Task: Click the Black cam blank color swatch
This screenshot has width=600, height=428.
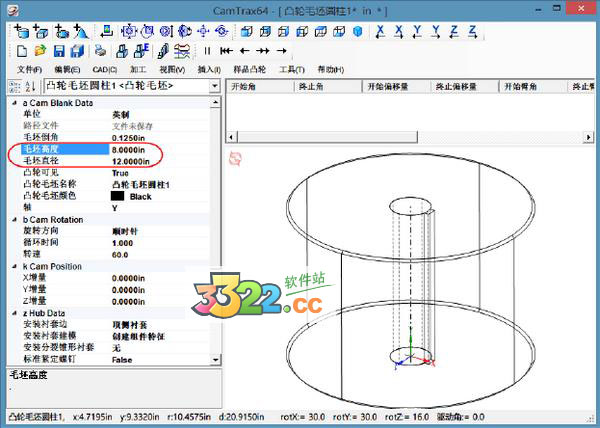Action: pos(117,196)
